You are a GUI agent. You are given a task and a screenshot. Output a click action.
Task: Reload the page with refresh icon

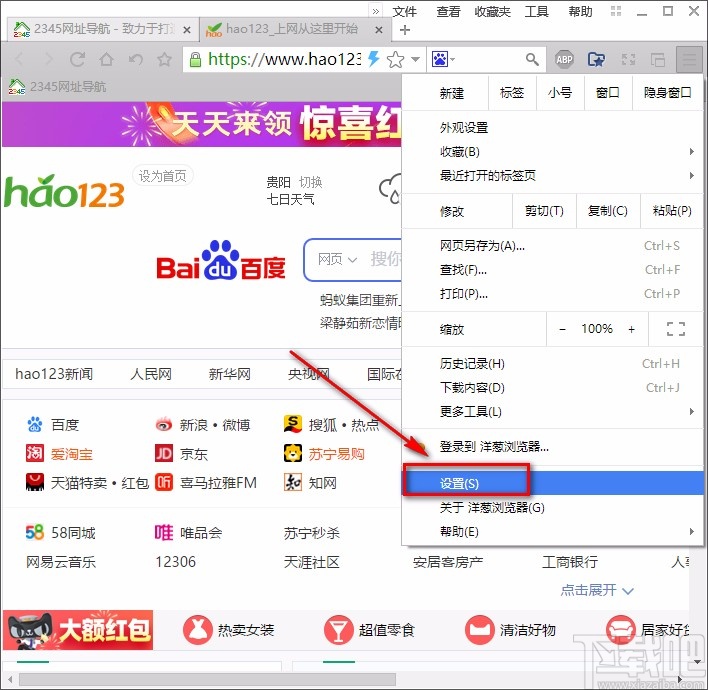pyautogui.click(x=77, y=59)
